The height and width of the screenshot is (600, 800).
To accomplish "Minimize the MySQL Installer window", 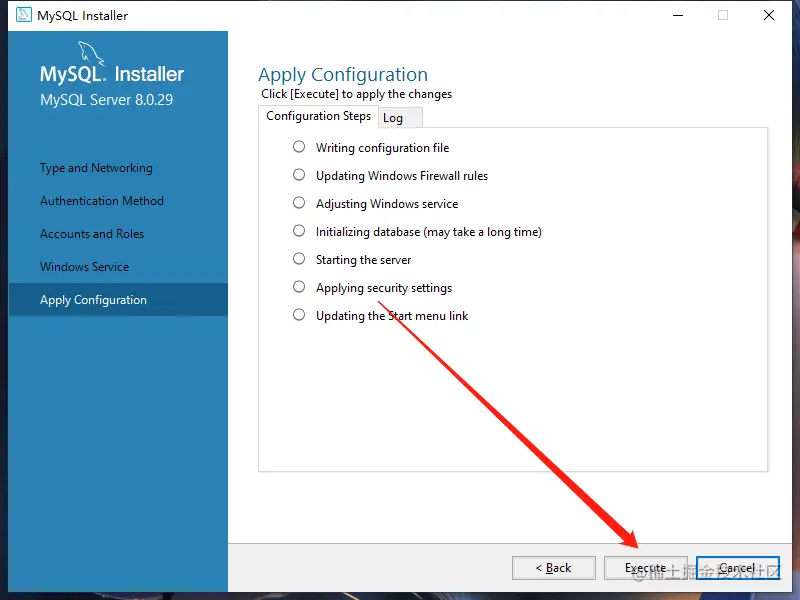I will pyautogui.click(x=678, y=15).
